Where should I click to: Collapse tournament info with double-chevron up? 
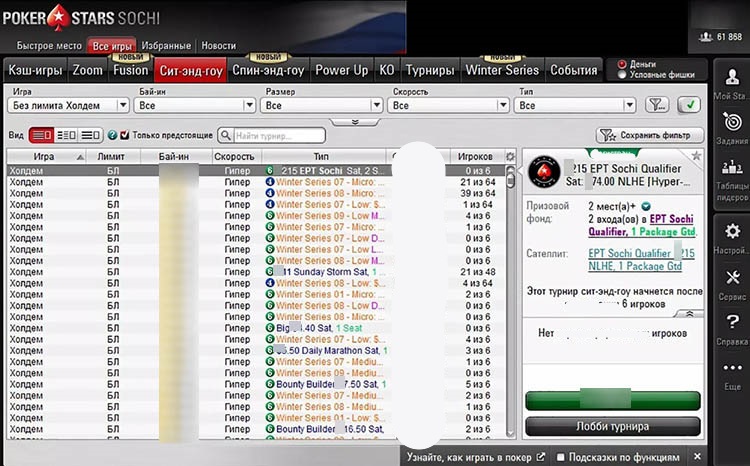click(x=689, y=313)
